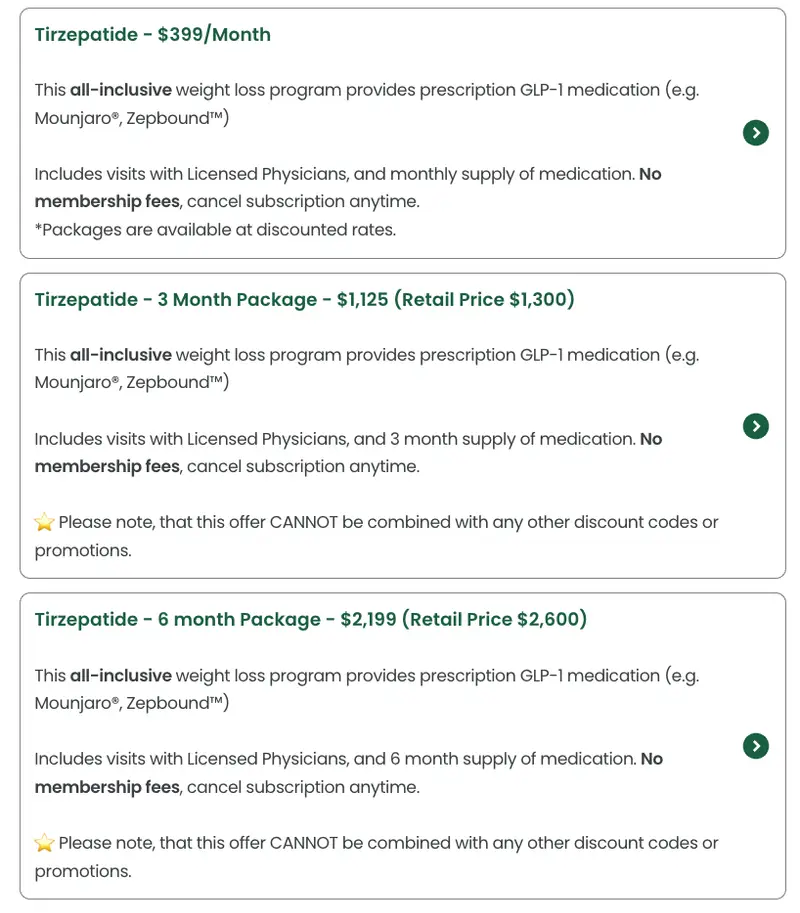Click green arrow on 6 month Package card
The height and width of the screenshot is (913, 800).
coord(756,746)
